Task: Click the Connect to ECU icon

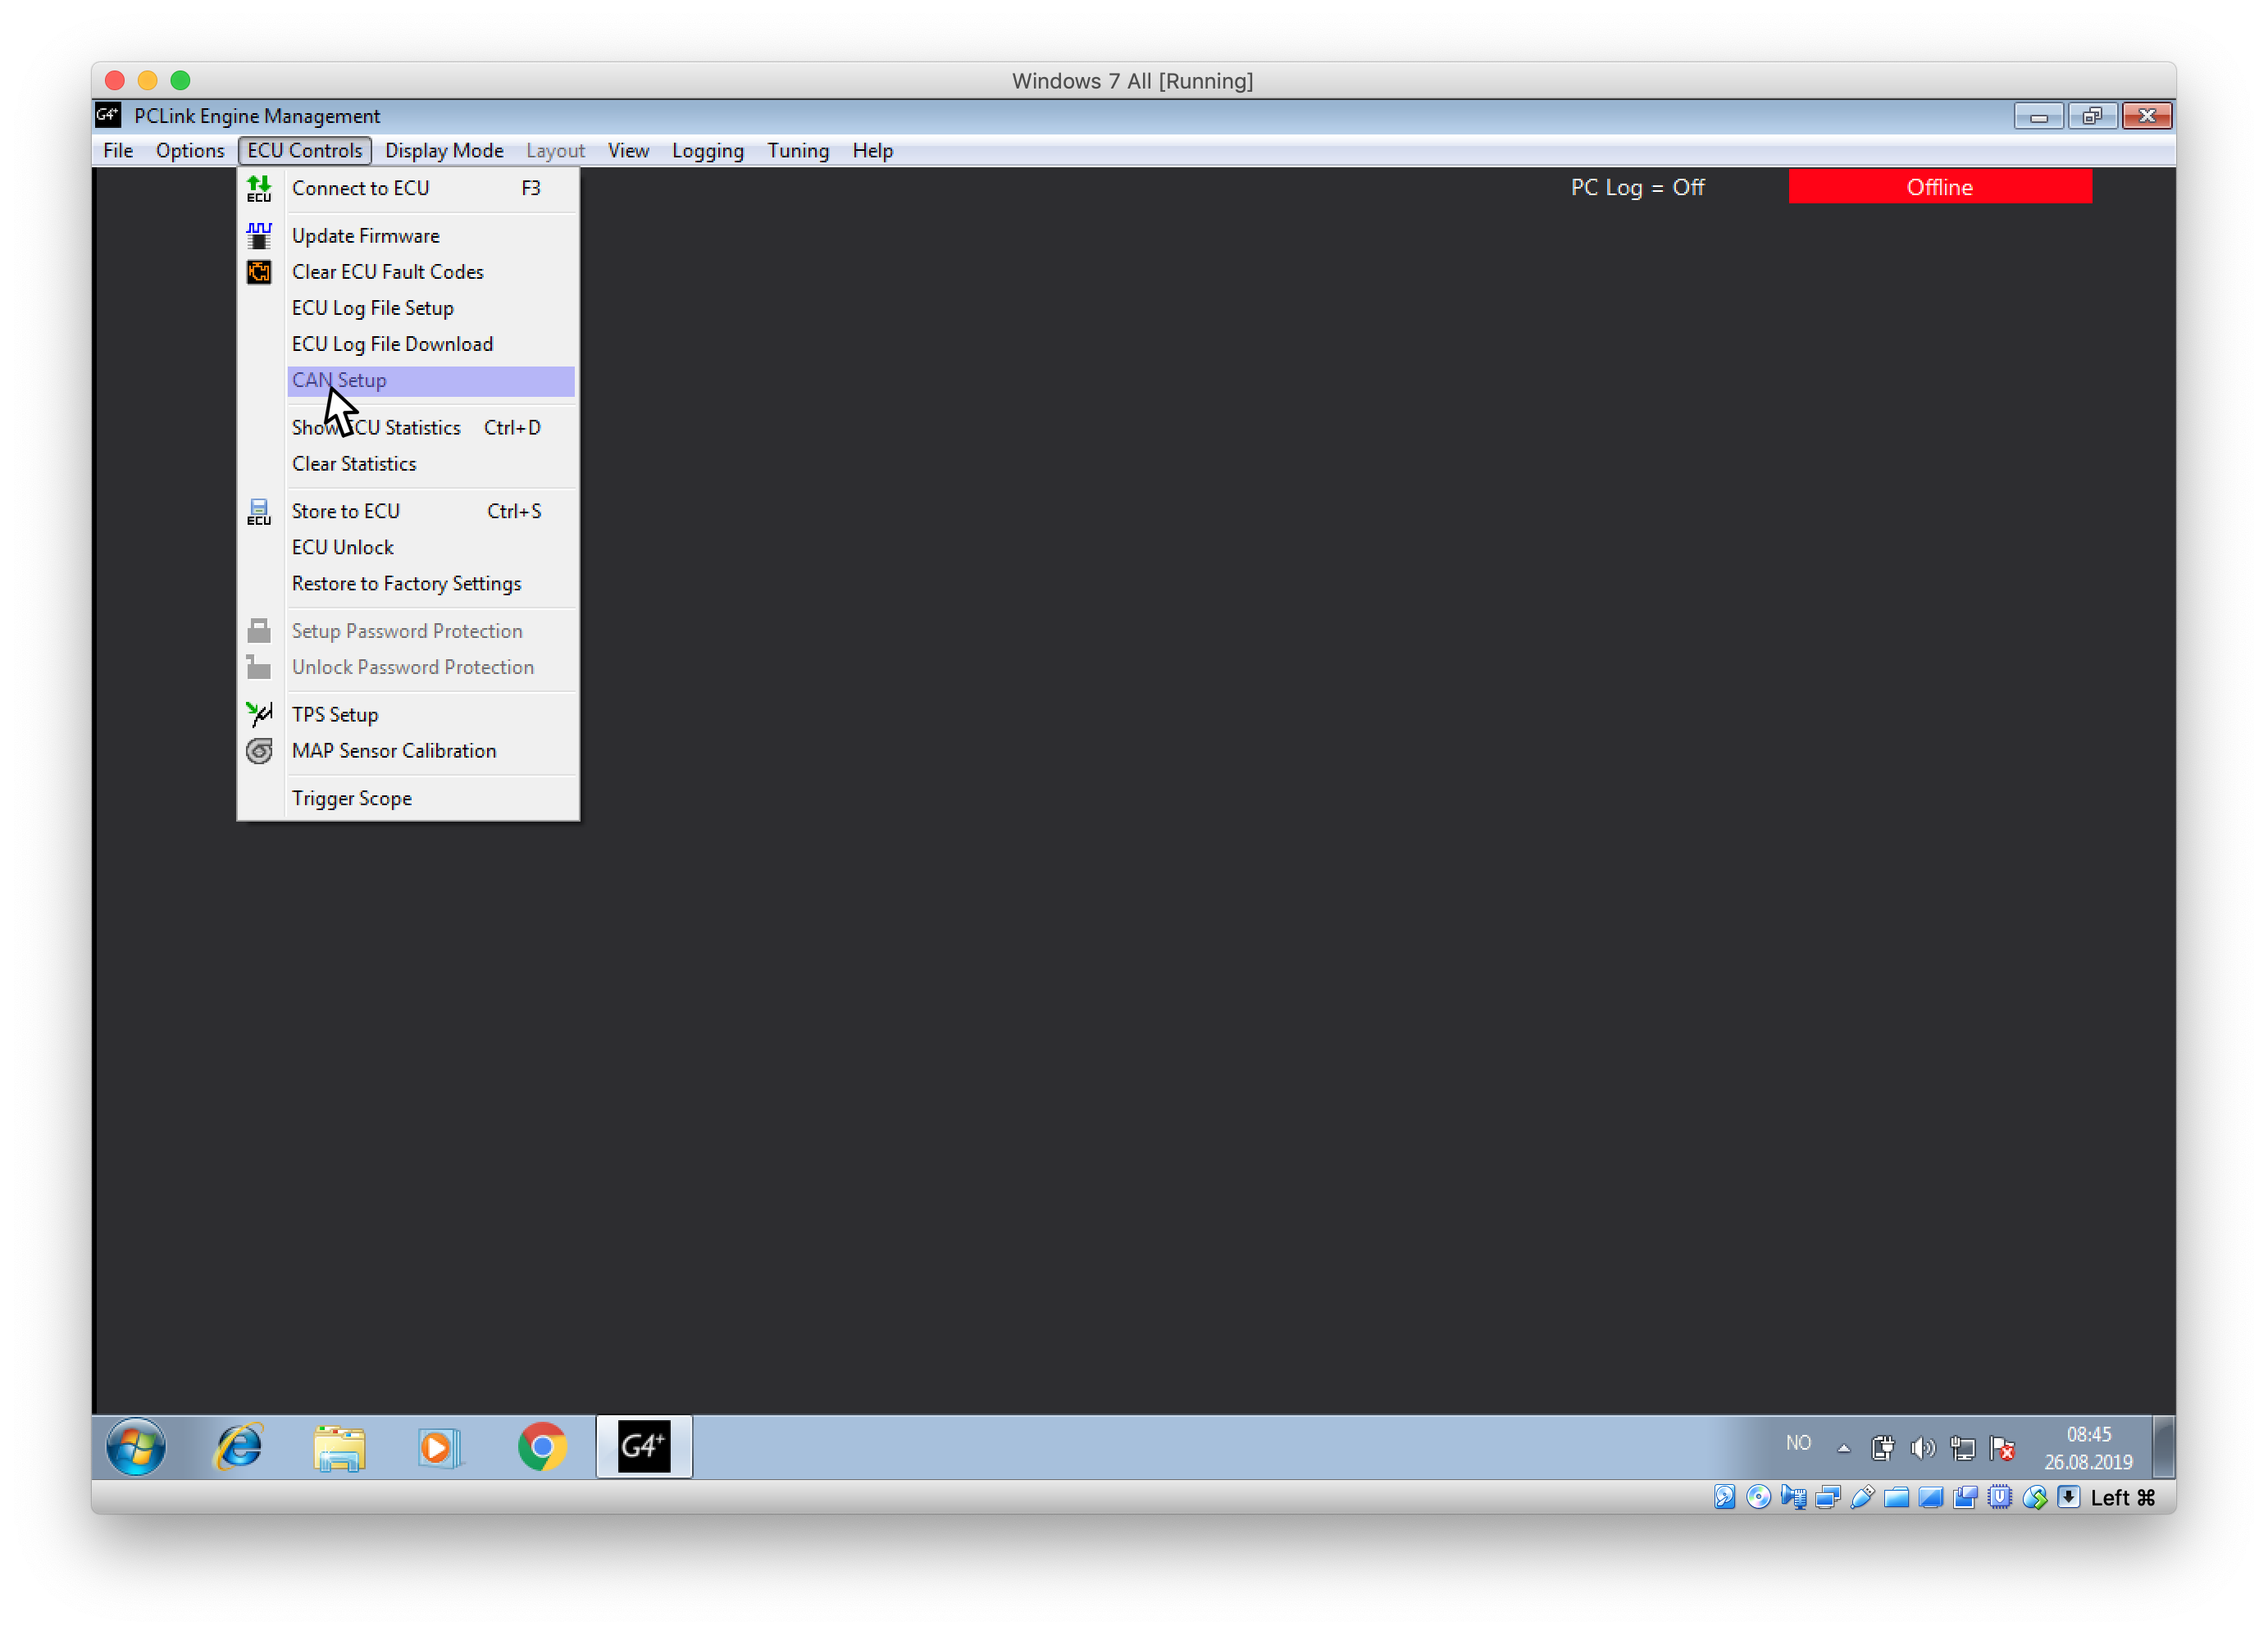Action: click(259, 188)
